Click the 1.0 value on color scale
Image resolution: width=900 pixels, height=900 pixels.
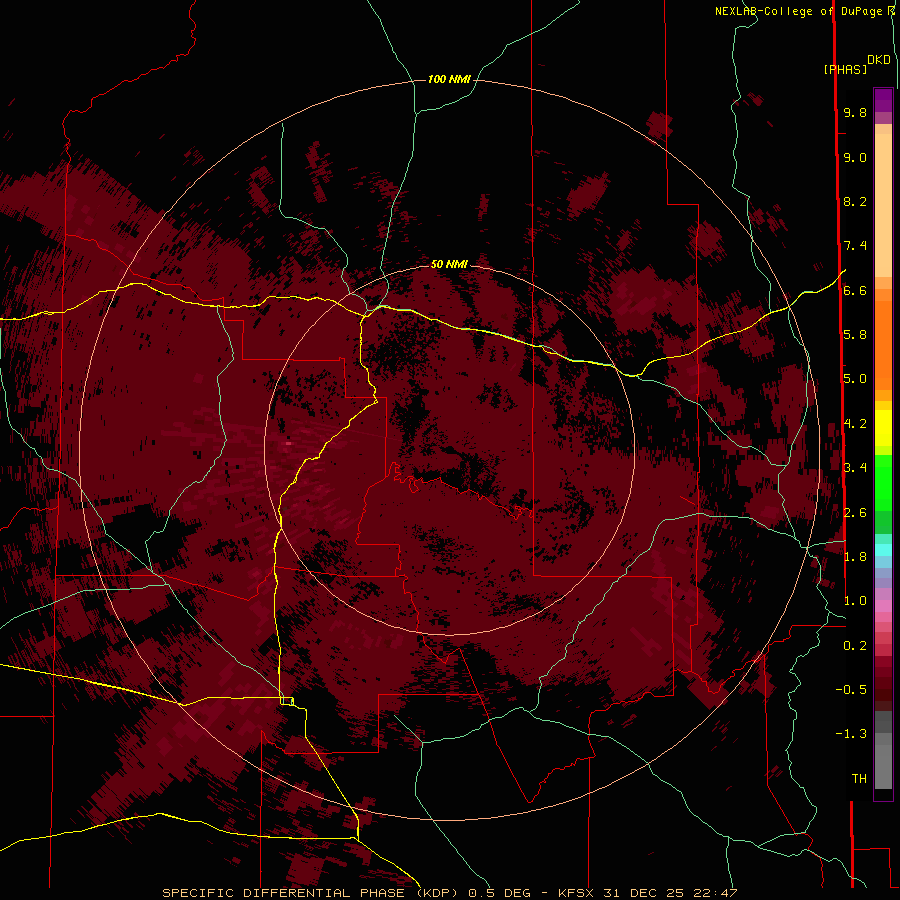(855, 601)
